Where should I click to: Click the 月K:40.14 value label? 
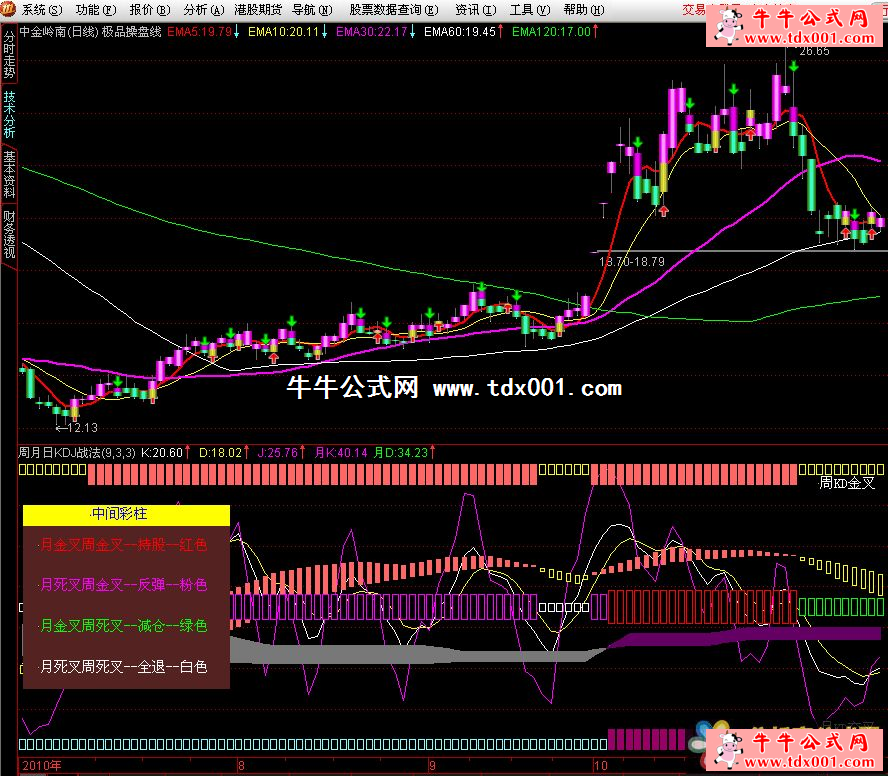(x=341, y=453)
